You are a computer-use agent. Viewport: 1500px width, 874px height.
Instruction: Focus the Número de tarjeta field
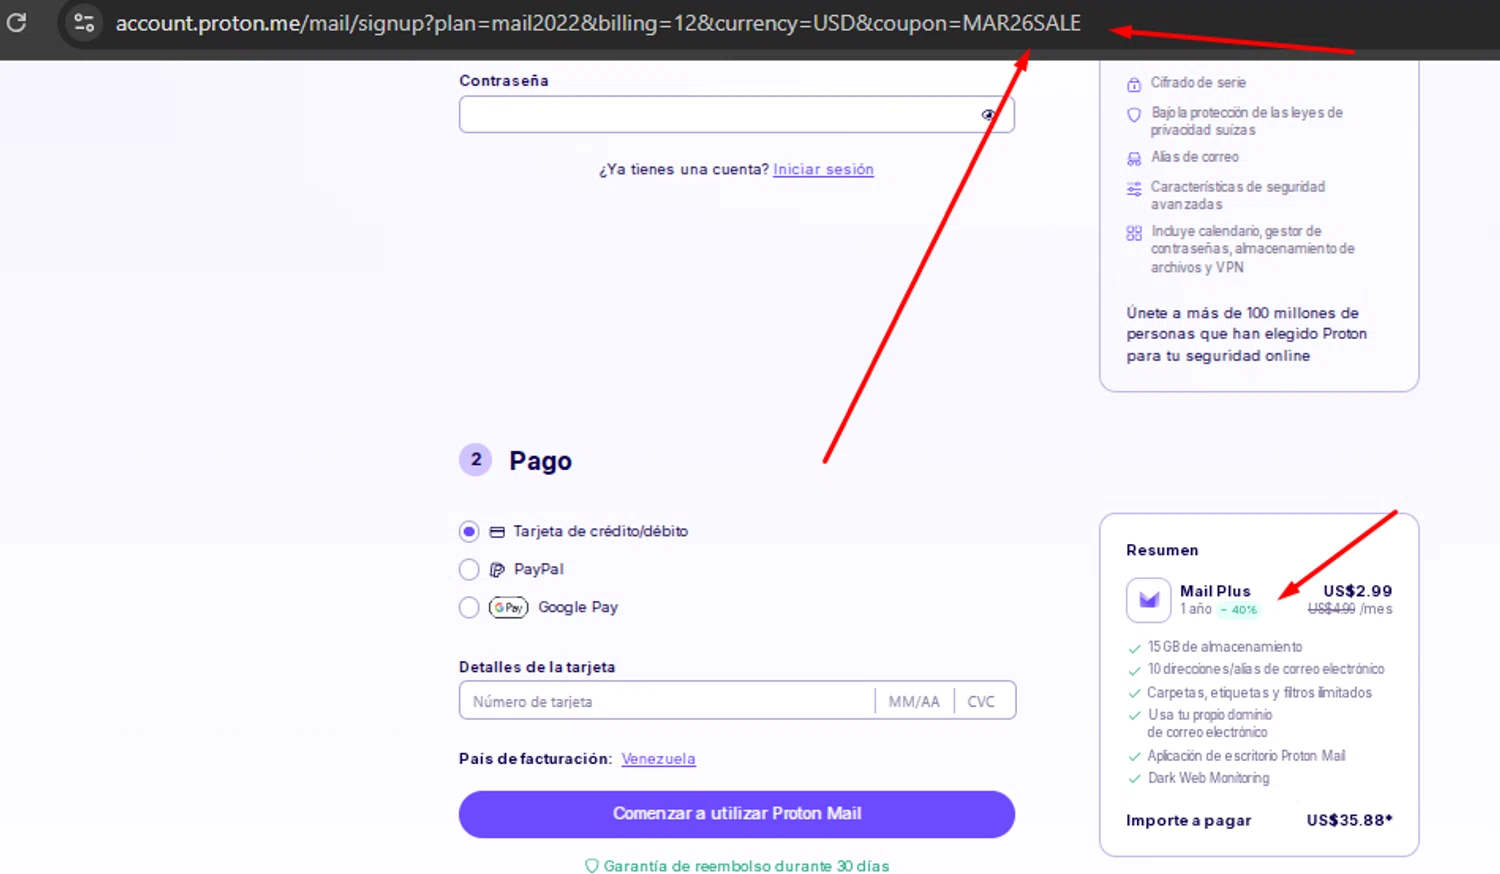coord(666,701)
